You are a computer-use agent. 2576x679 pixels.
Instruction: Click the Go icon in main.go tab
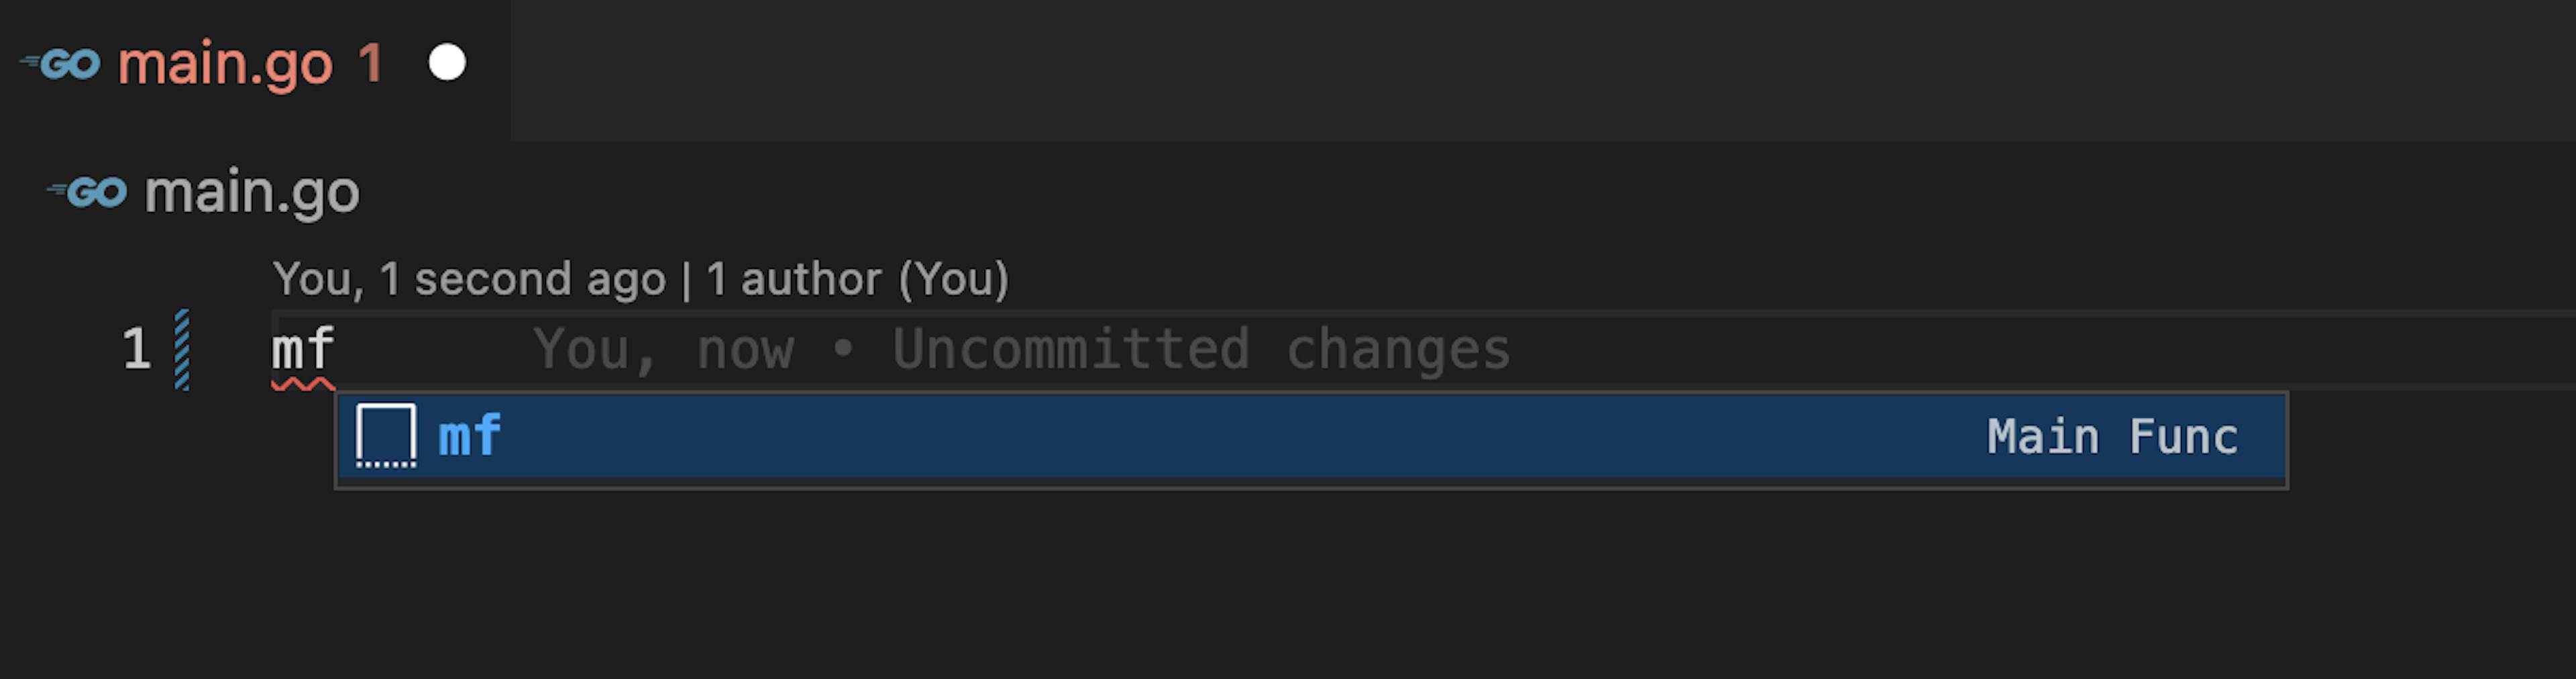coord(61,64)
